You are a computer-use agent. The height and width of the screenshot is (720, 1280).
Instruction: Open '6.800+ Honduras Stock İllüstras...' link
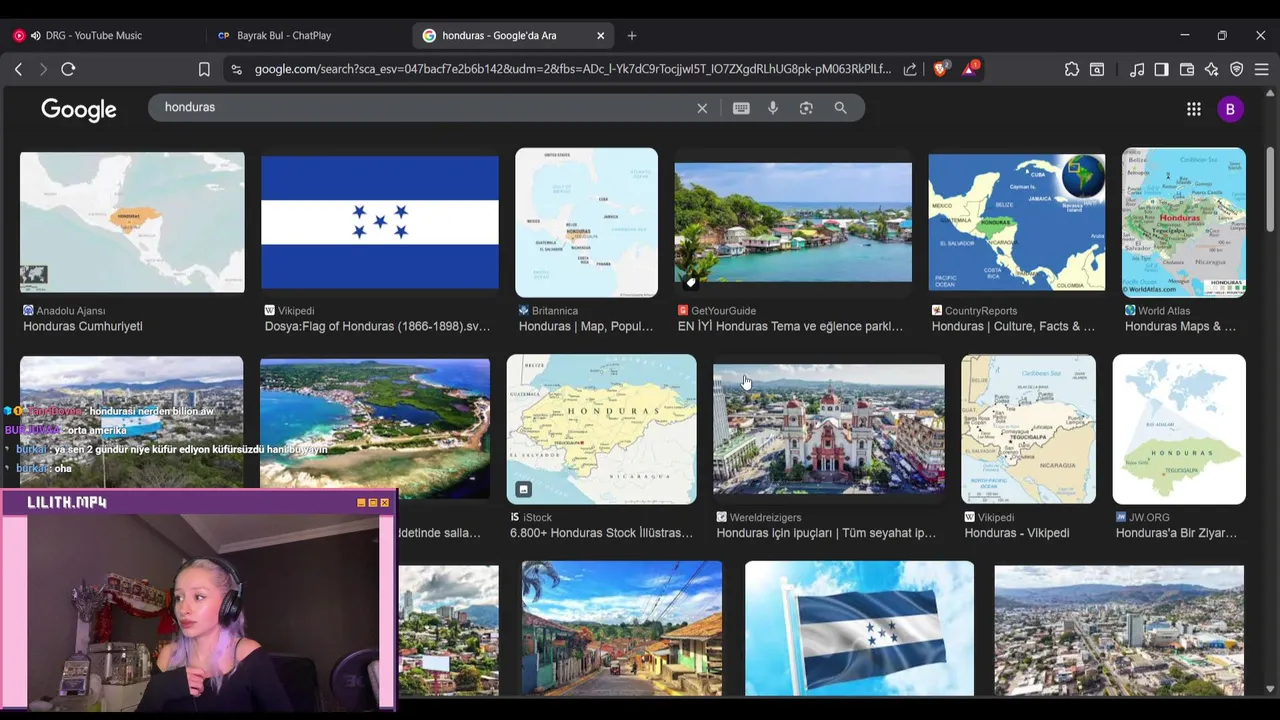coord(601,533)
